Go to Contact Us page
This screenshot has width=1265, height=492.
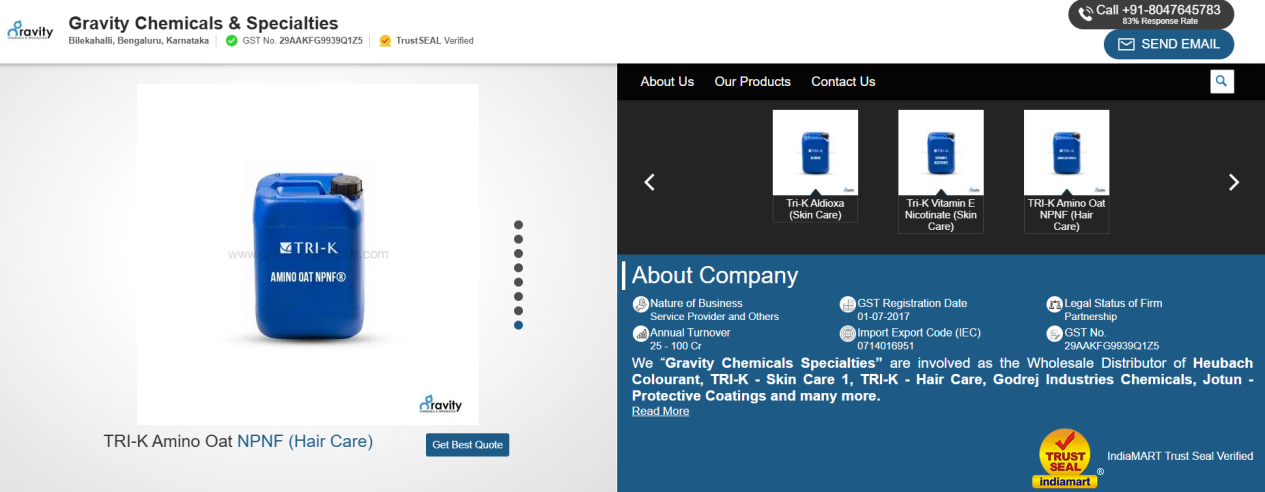click(843, 81)
